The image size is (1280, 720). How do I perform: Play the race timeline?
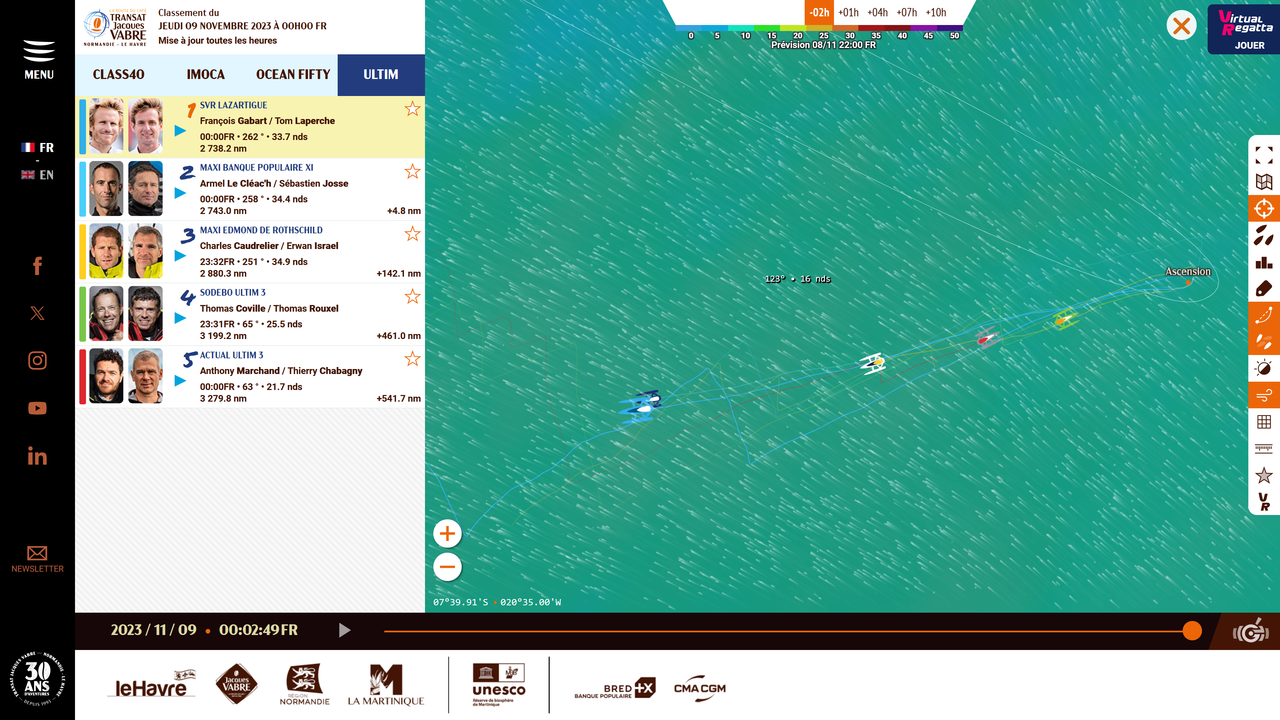(x=345, y=630)
